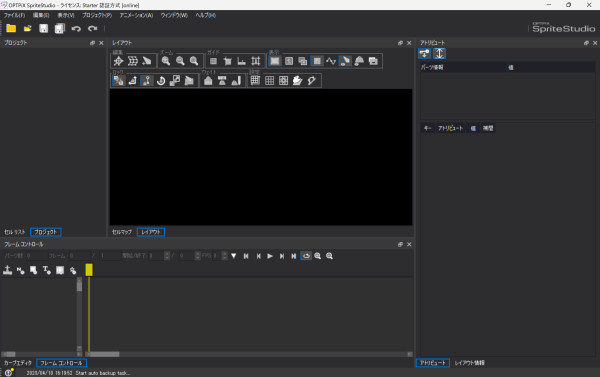Viewport: 600px width, 377px height.
Task: Click the T-part add icon in frame control
Action: point(47,270)
